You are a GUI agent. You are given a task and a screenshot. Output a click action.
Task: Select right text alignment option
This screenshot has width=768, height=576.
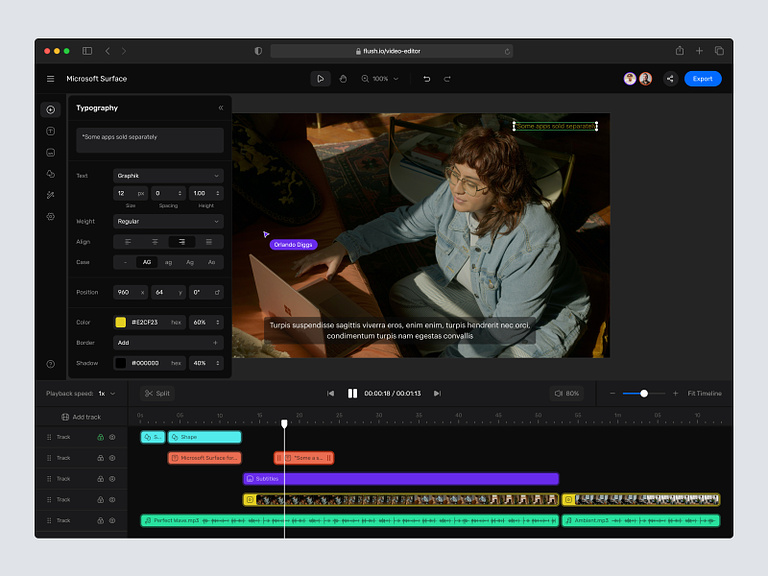(x=182, y=242)
